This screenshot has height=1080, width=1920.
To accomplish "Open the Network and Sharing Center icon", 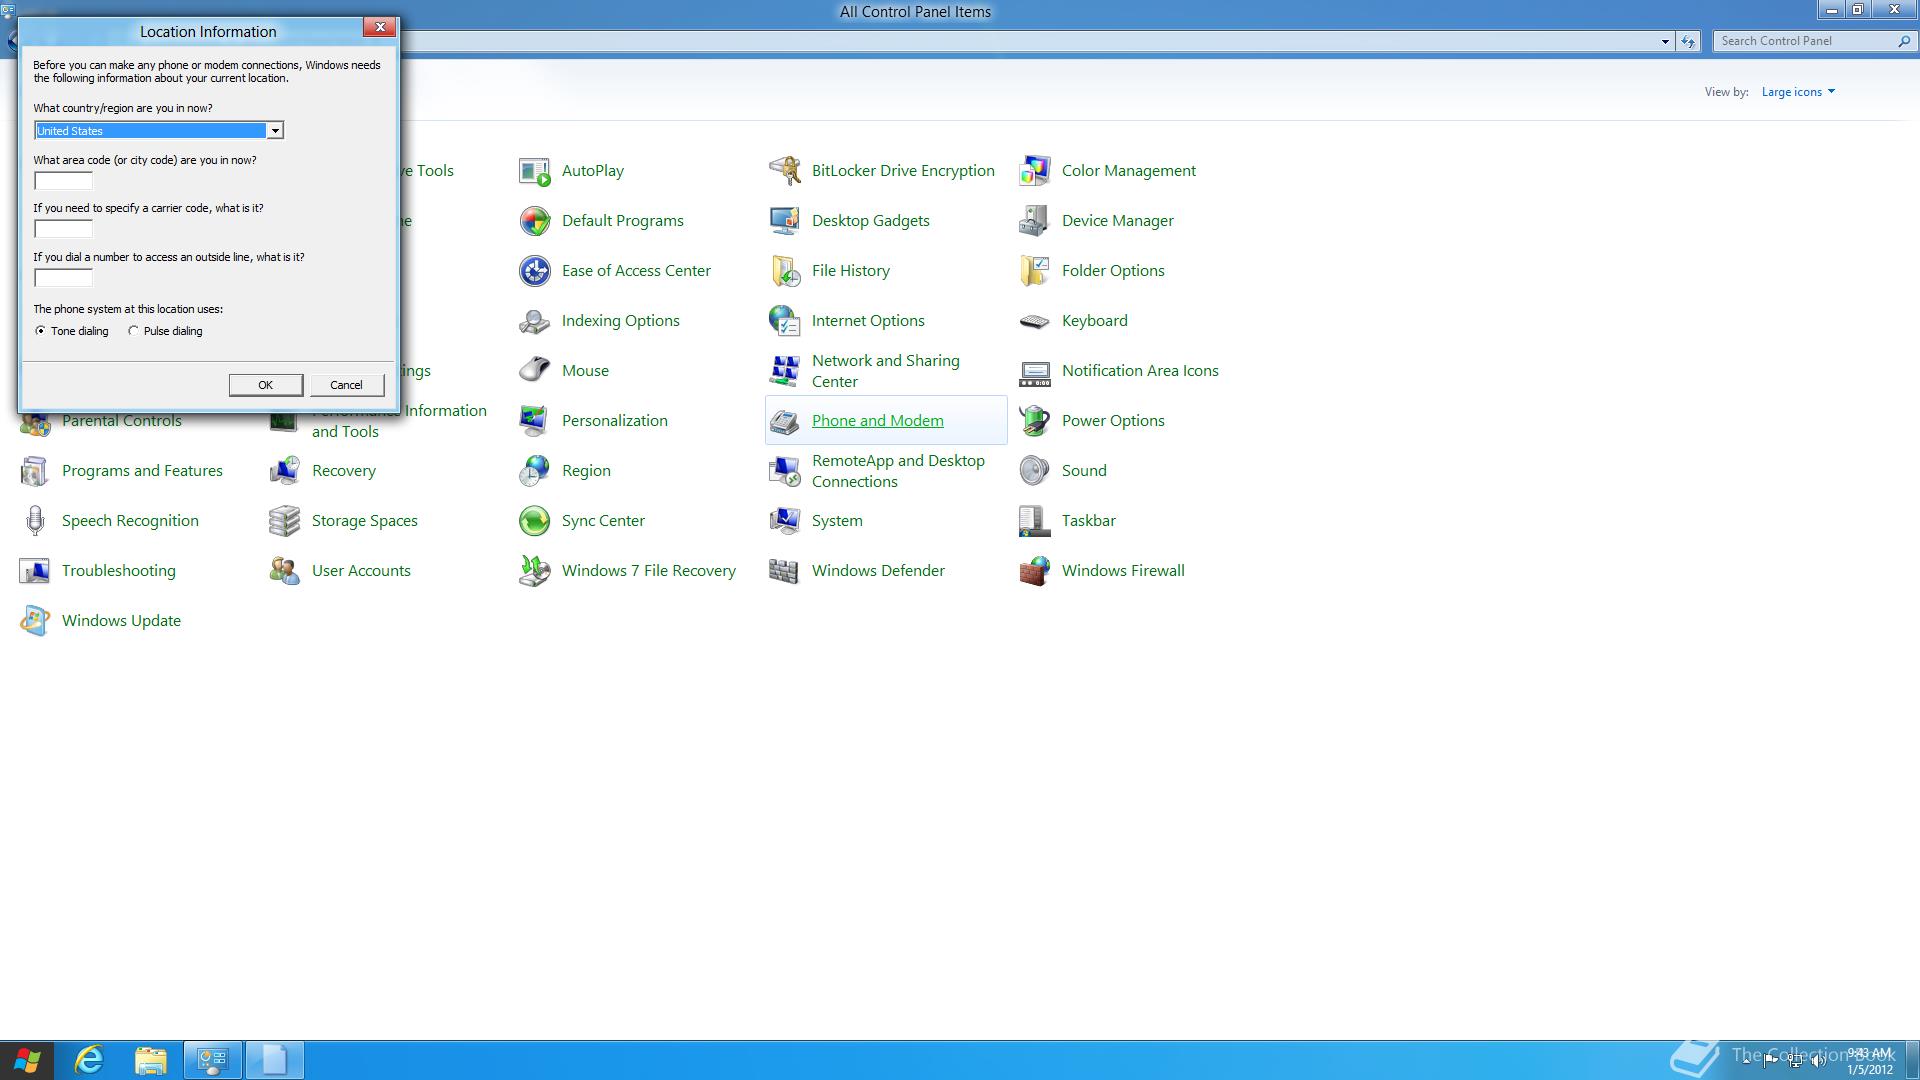I will click(785, 371).
